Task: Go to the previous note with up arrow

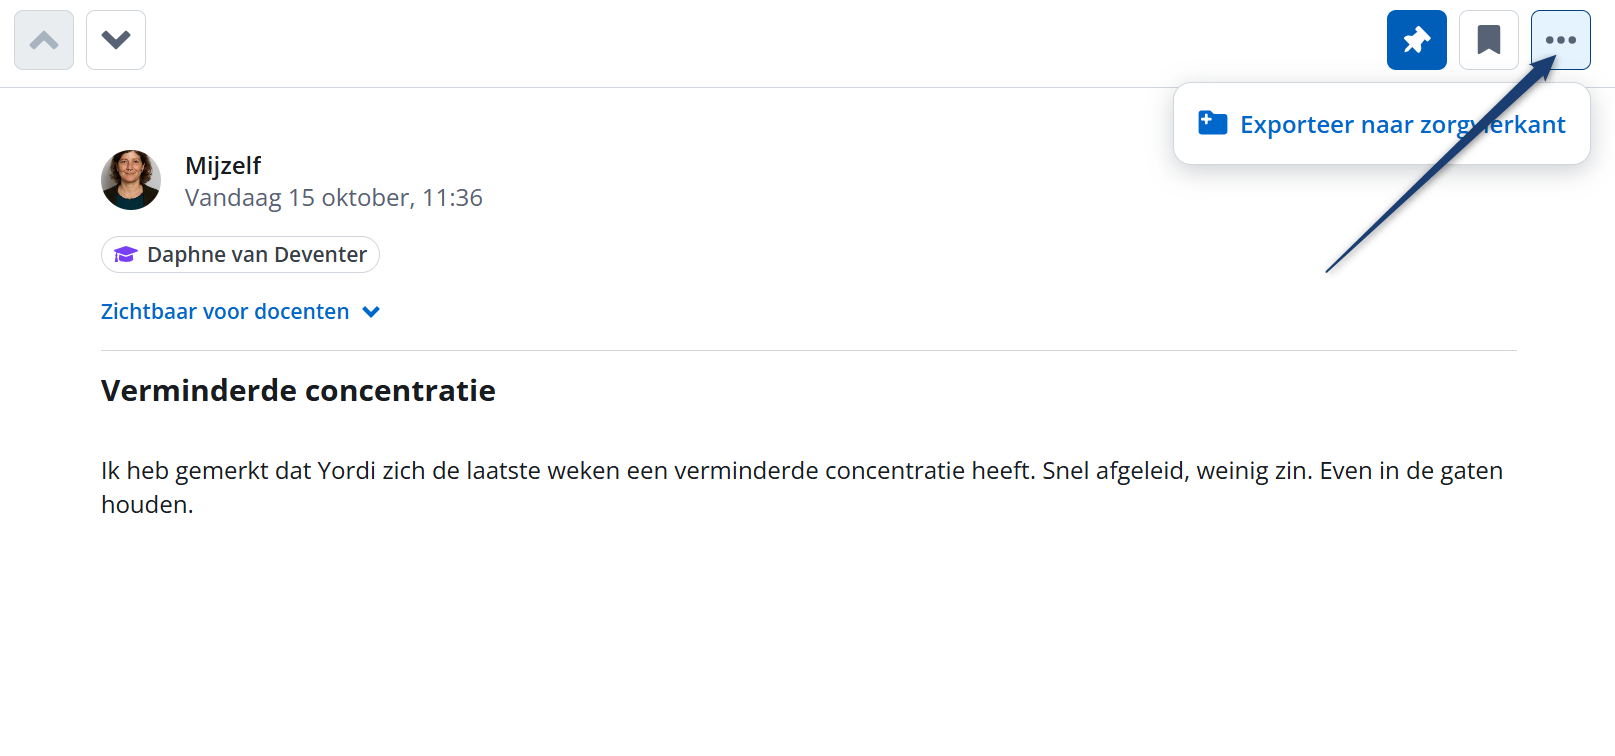Action: pos(44,40)
